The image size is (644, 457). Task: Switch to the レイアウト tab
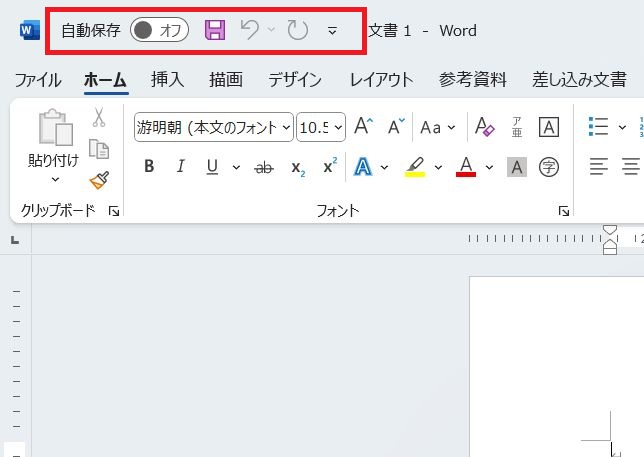click(381, 80)
